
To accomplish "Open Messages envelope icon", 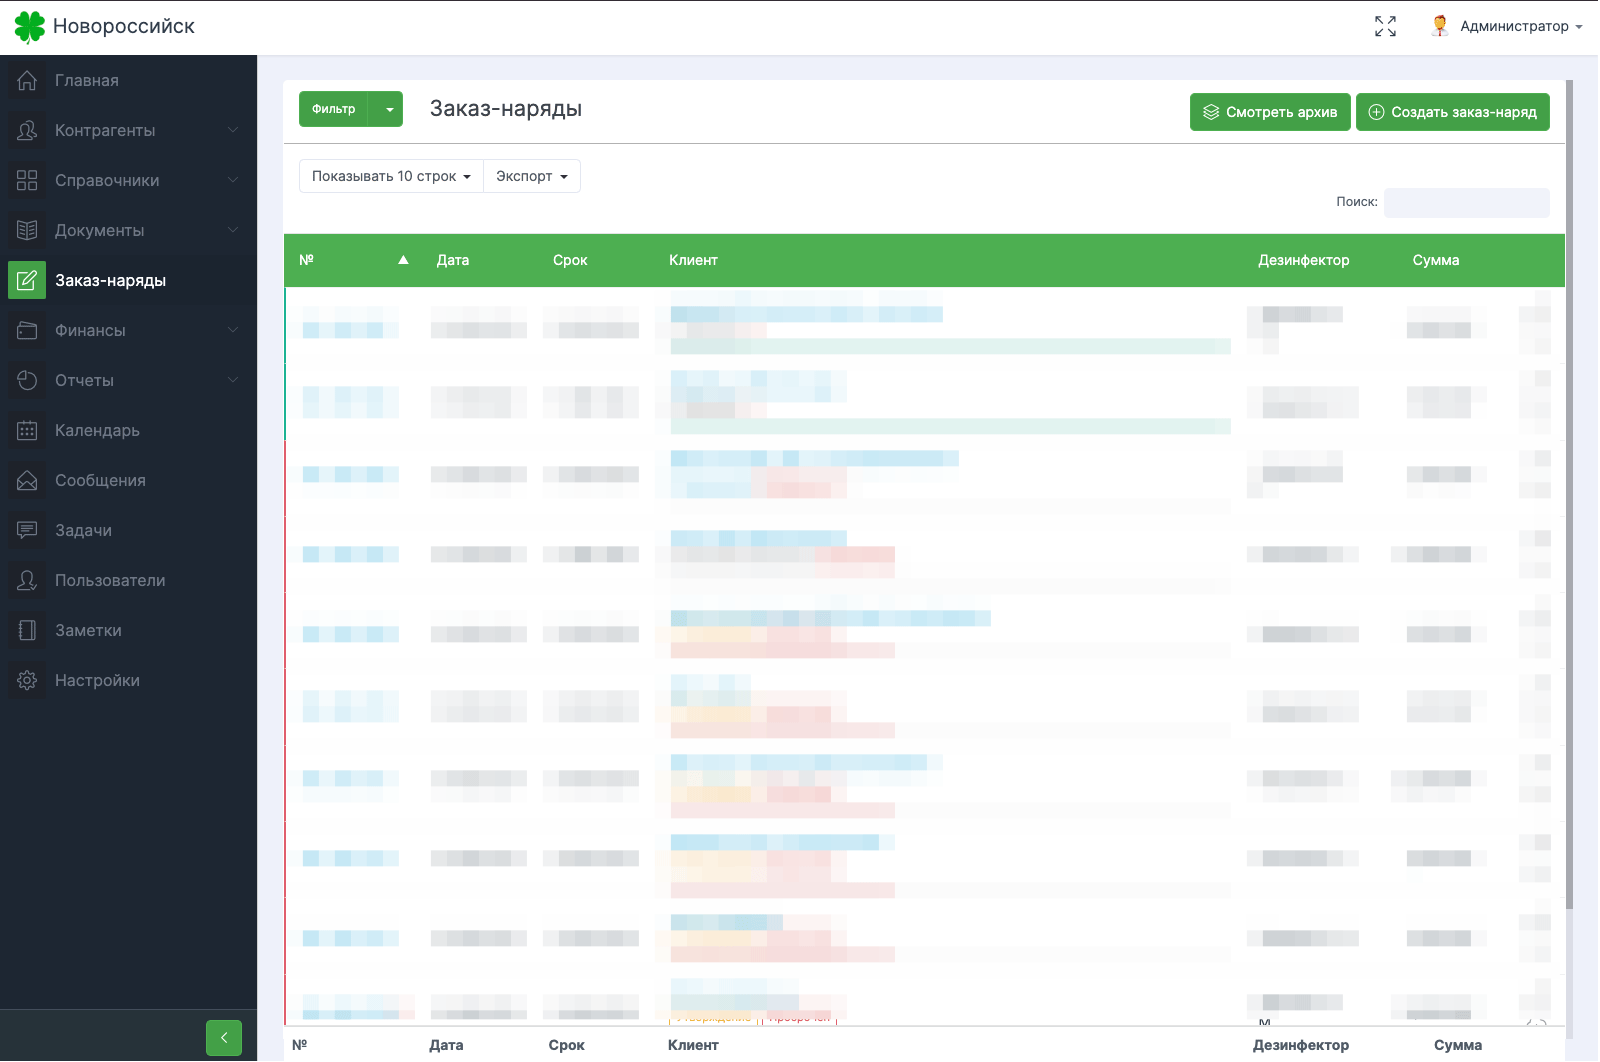I will [x=27, y=480].
